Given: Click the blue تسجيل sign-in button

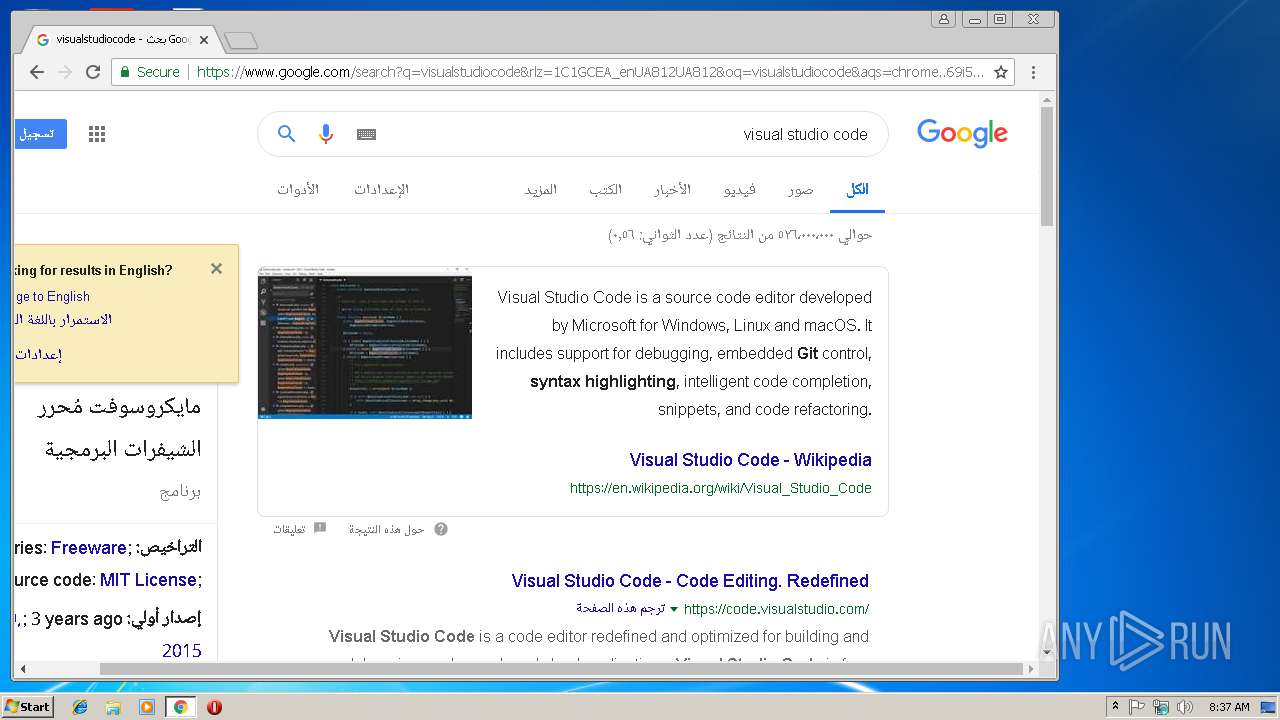Looking at the screenshot, I should click(40, 133).
